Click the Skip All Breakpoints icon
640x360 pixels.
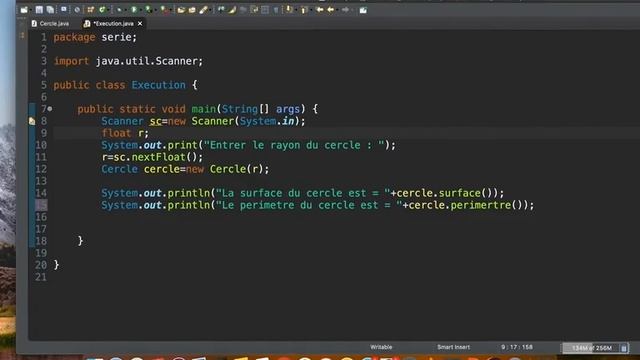[x=77, y=10]
